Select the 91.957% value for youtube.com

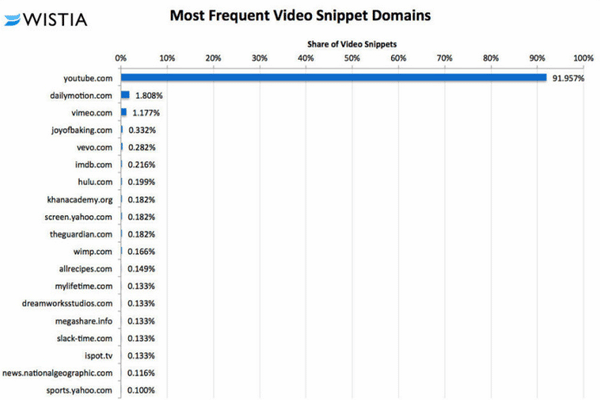click(x=568, y=78)
